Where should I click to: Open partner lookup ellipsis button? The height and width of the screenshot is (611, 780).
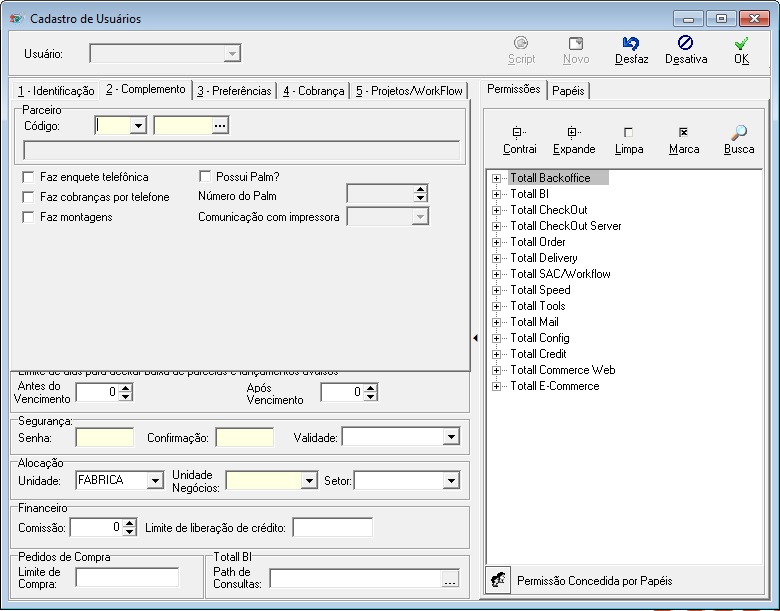(219, 126)
